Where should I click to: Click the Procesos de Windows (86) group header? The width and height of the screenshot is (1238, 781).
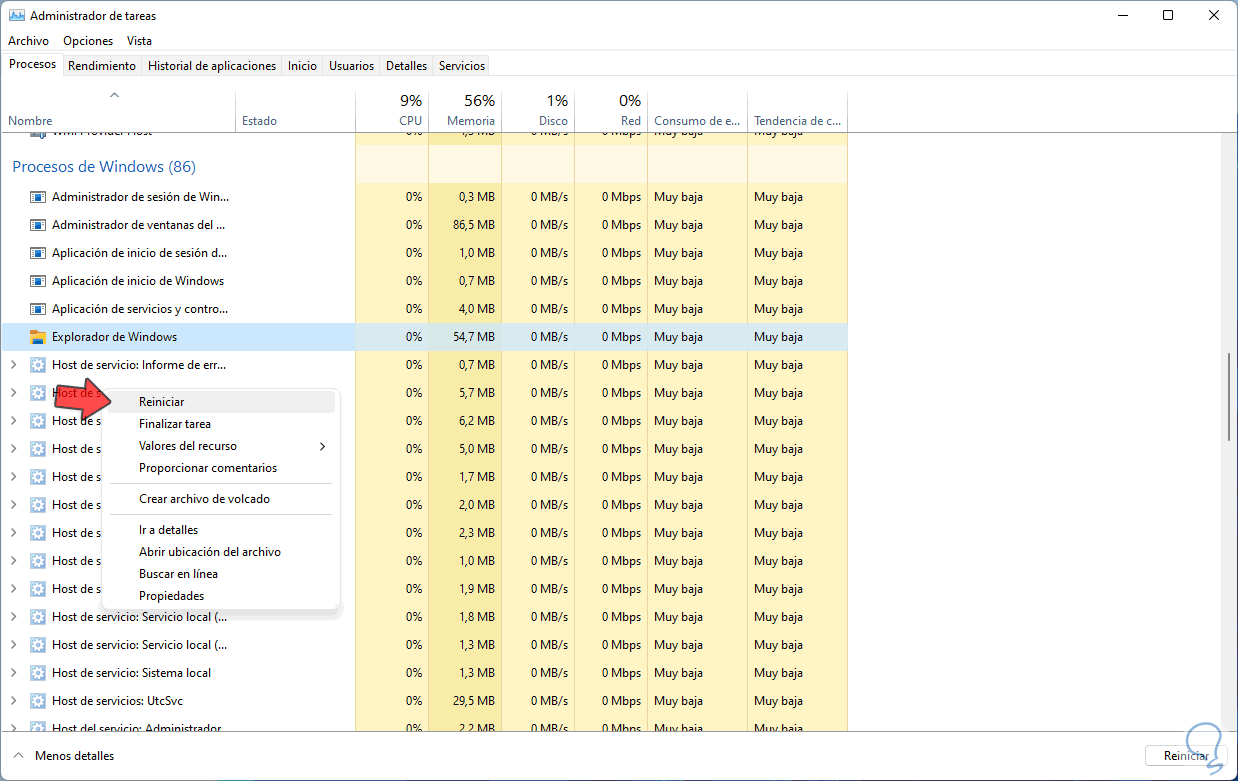[104, 166]
